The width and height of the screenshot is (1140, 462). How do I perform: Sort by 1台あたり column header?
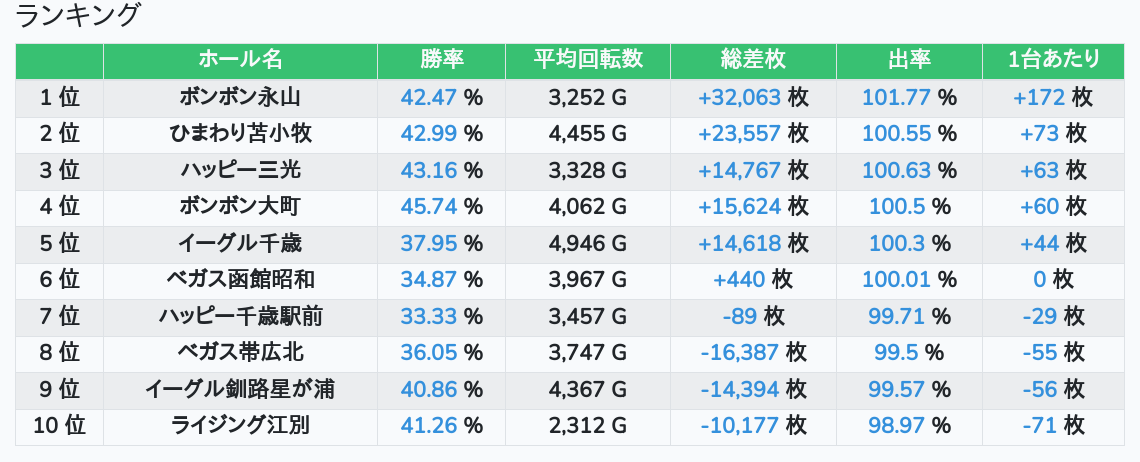(1054, 60)
